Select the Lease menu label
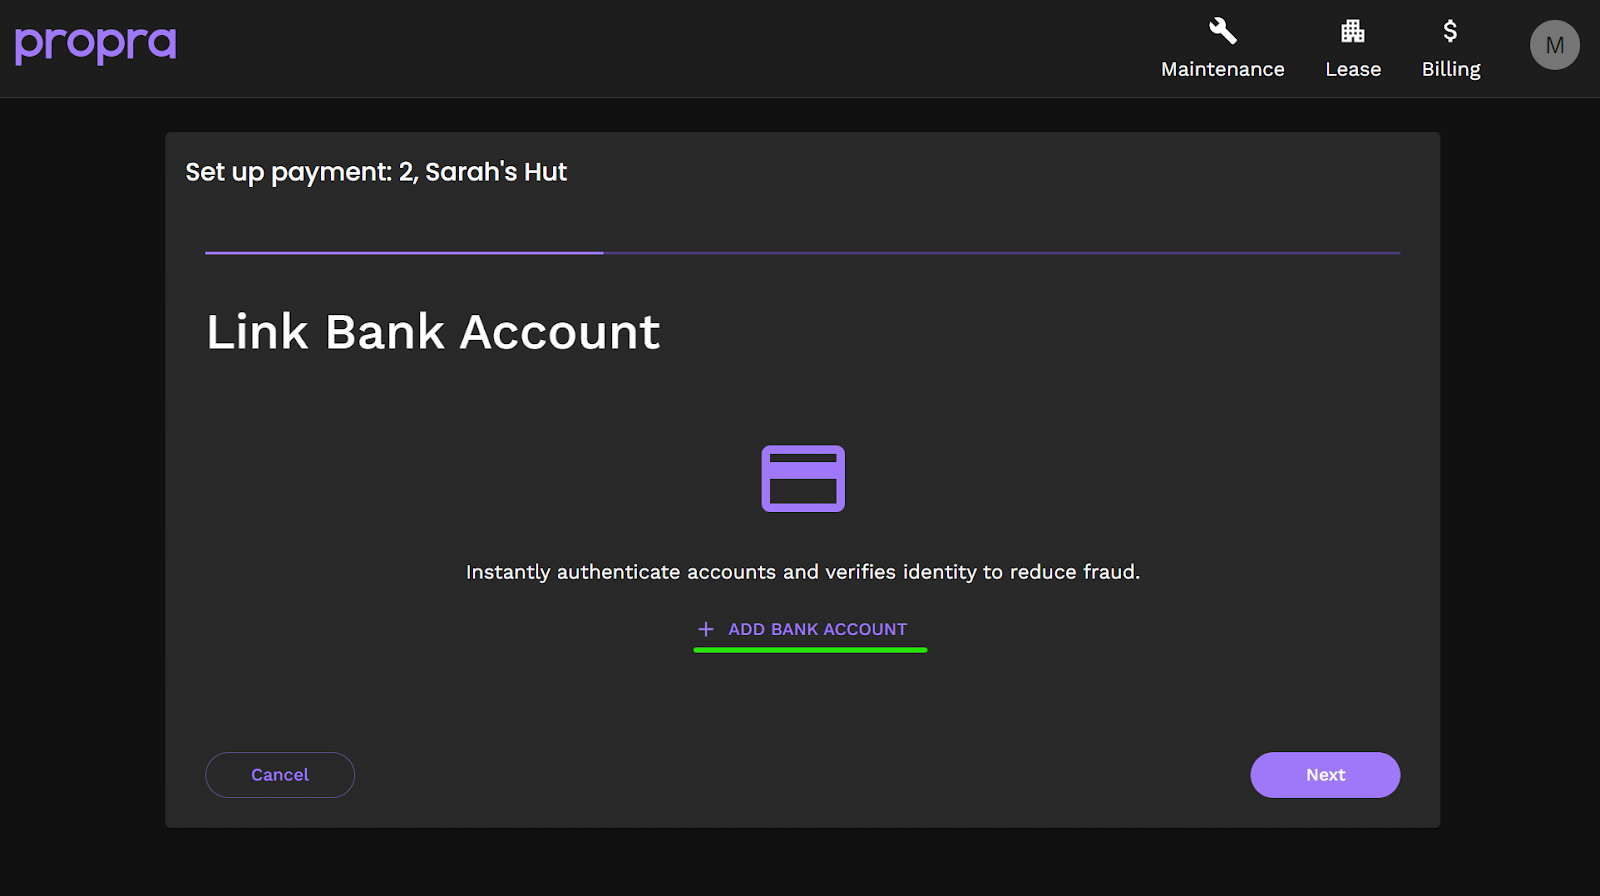The height and width of the screenshot is (896, 1600). point(1353,69)
